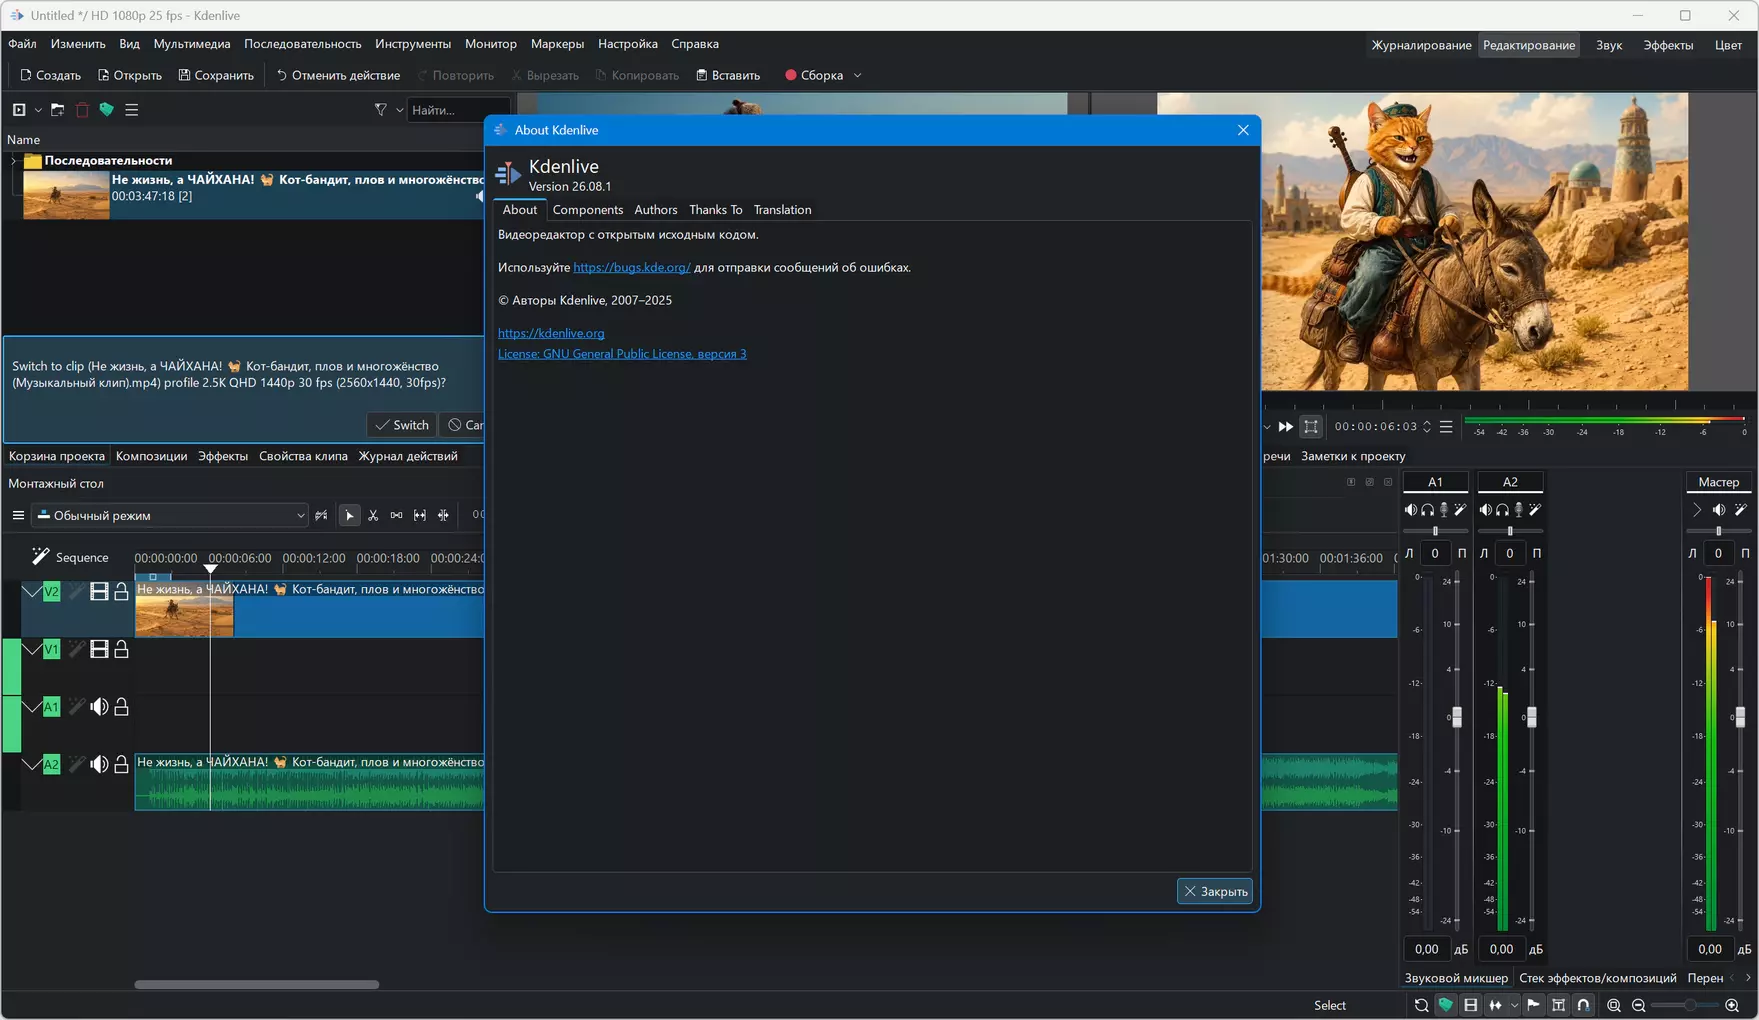Screen dimensions: 1759x1020
Task: Toggle snapping magnet in status bar
Action: (1583, 1005)
